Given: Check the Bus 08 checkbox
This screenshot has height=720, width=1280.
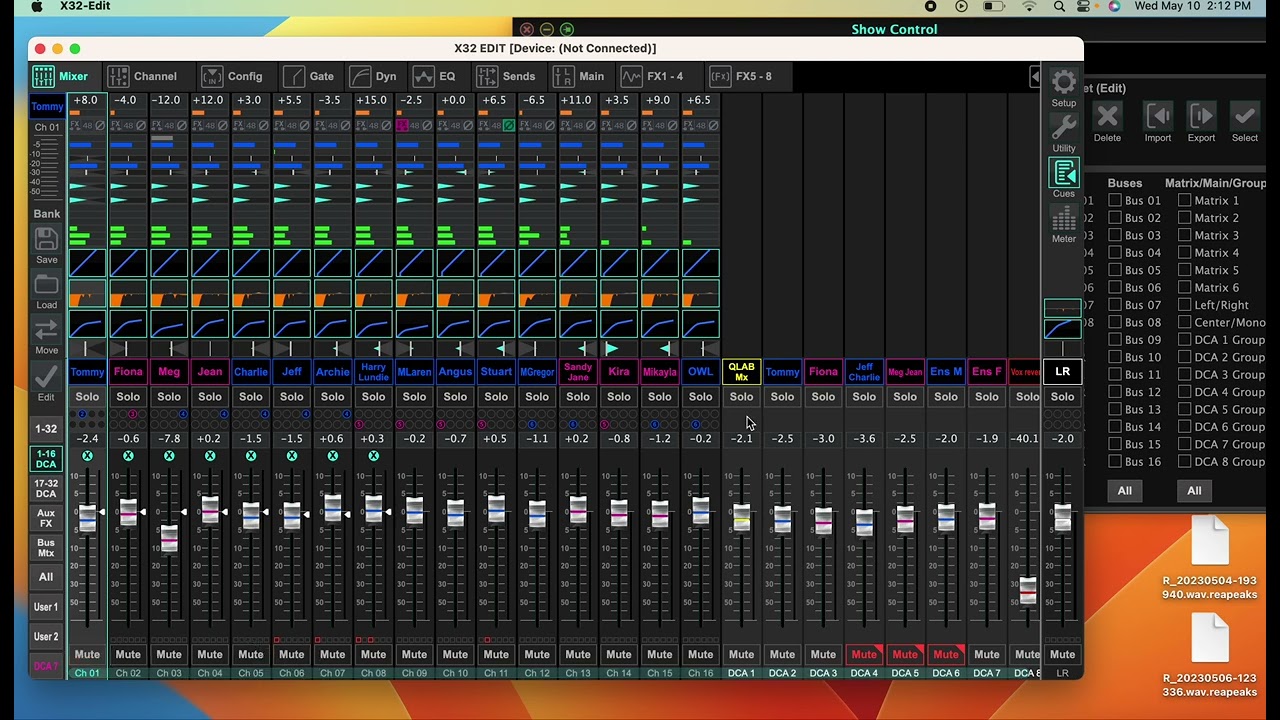Looking at the screenshot, I should coord(1115,323).
